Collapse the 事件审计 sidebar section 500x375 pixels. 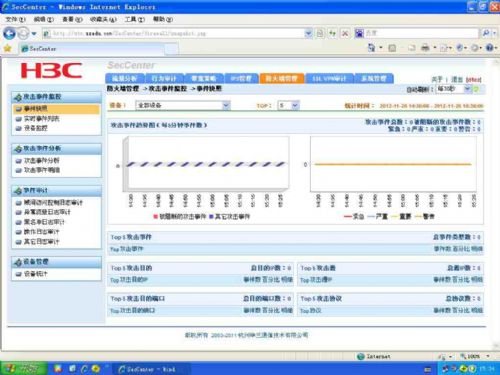click(56, 191)
